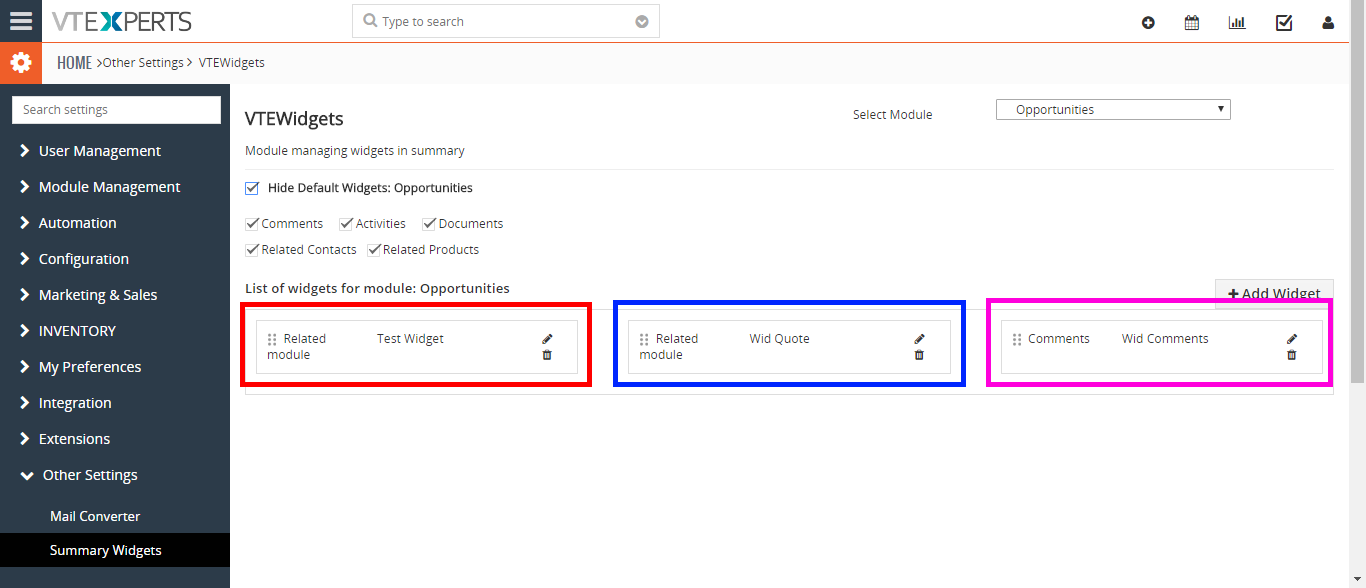Open the user profile icon
The height and width of the screenshot is (588, 1366).
1328,22
